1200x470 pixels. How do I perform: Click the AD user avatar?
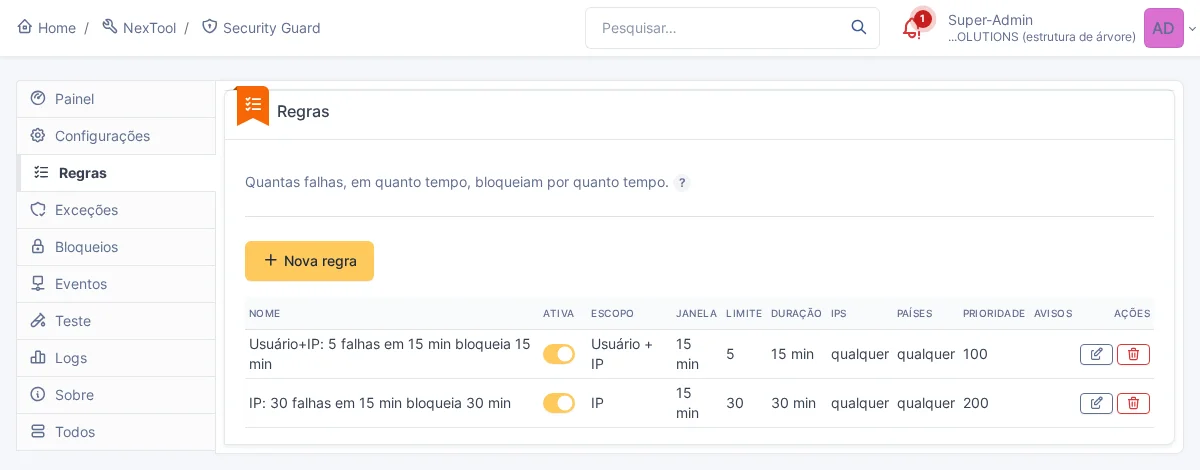1163,28
